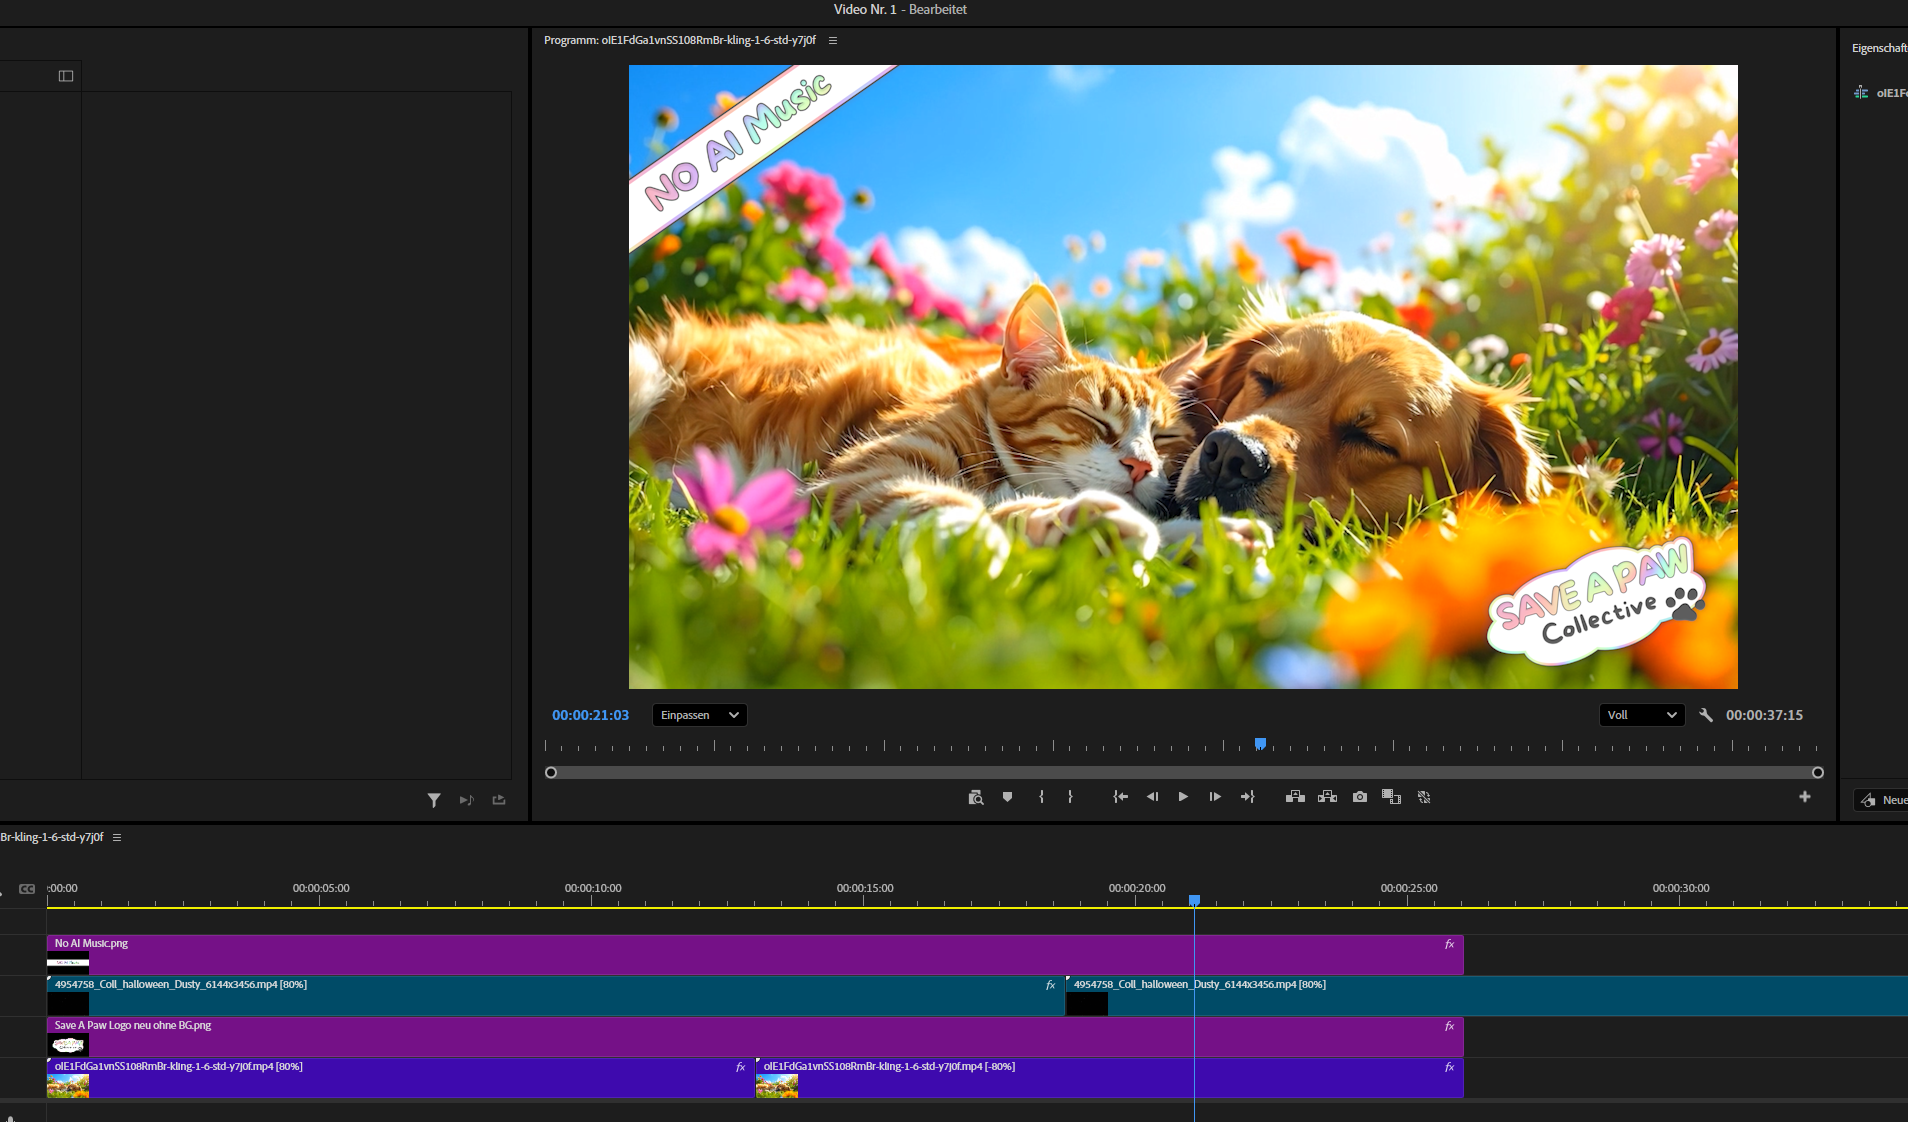Click the Extract button icon
1908x1122 pixels.
pyautogui.click(x=1327, y=797)
